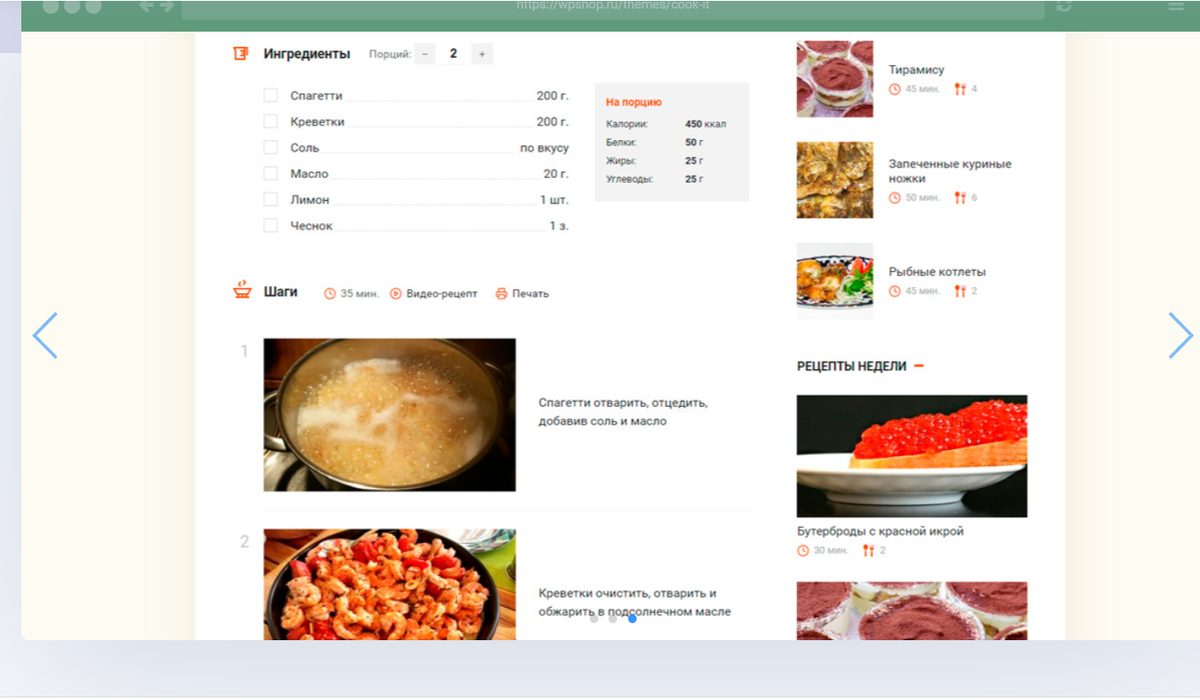The width and height of the screenshot is (1200, 700).
Task: Click servings icon under Бутерброды с красной икрой
Action: (868, 551)
